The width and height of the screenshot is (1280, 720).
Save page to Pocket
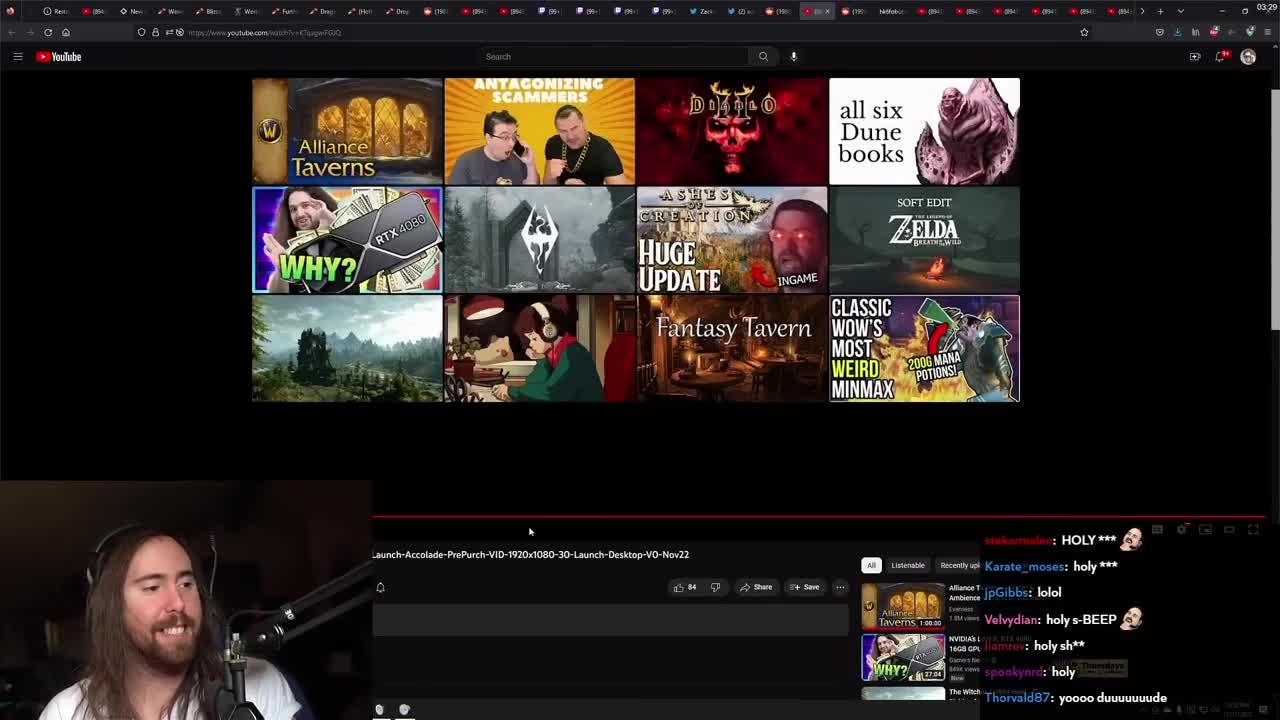click(x=1160, y=32)
